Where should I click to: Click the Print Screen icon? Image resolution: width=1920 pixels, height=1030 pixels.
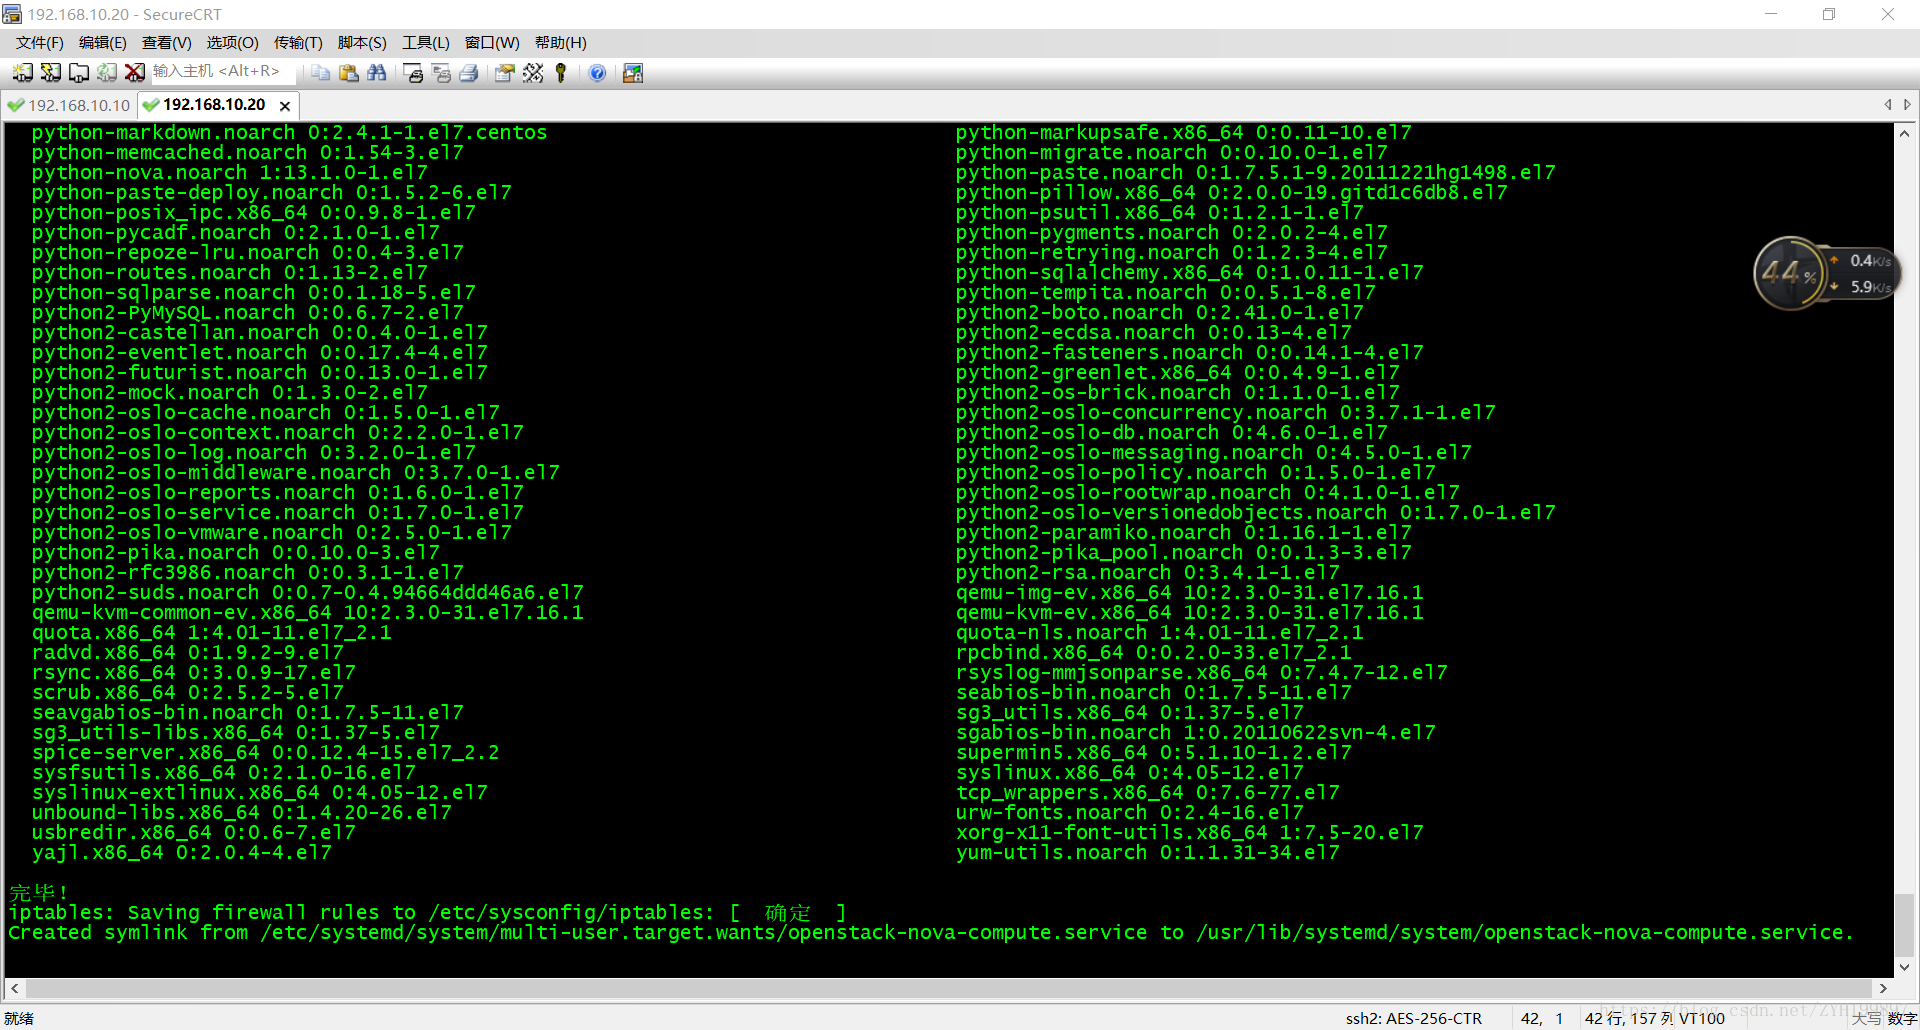[413, 73]
